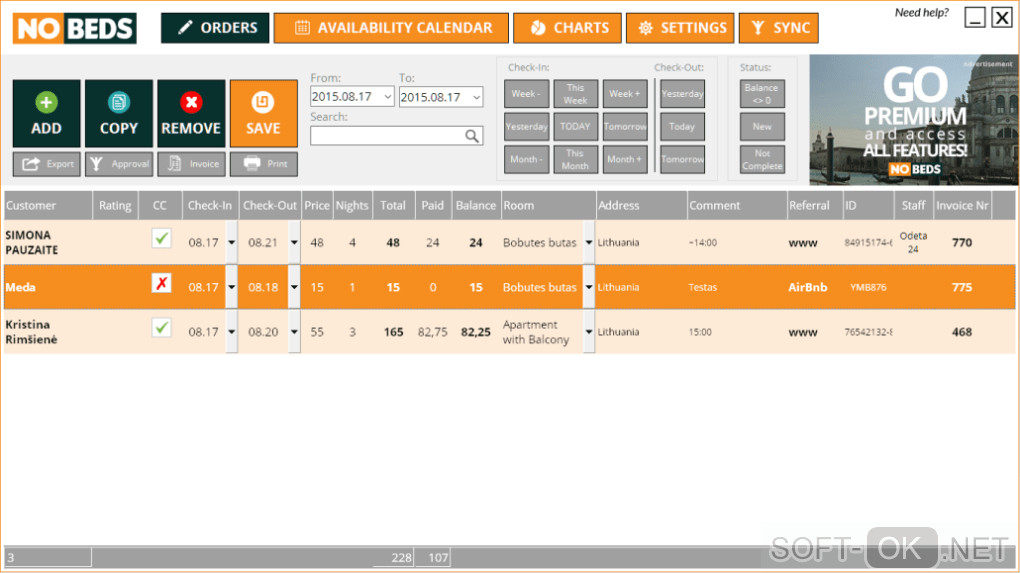Click the Check-In Week + button

click(624, 94)
